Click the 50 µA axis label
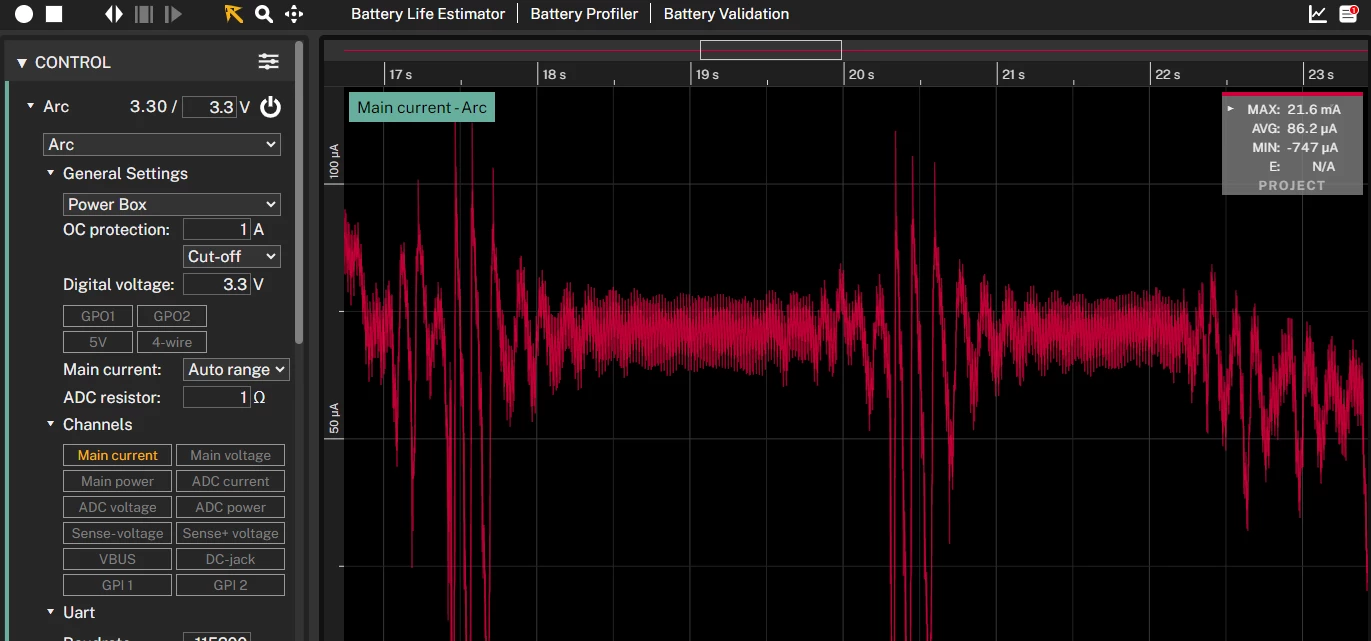 [334, 419]
